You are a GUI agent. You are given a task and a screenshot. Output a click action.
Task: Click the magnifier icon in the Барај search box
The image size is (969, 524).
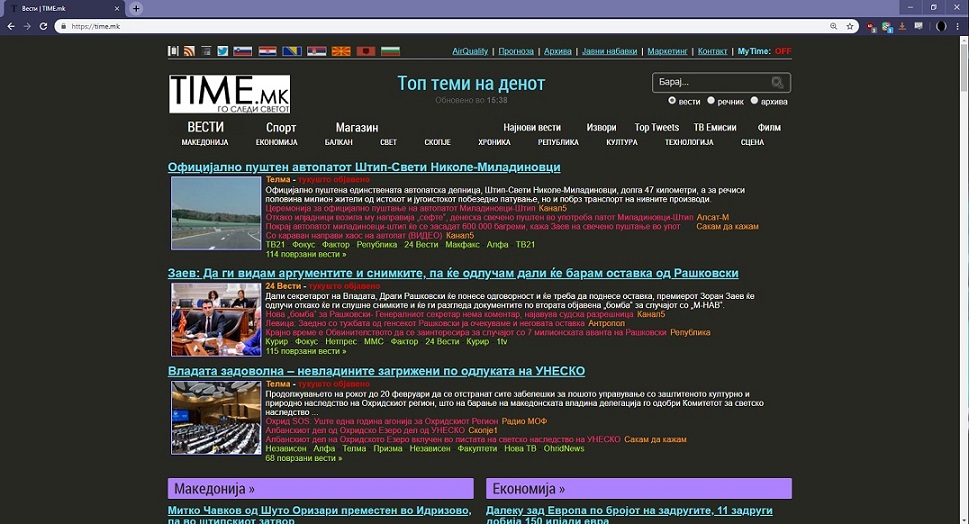point(777,82)
